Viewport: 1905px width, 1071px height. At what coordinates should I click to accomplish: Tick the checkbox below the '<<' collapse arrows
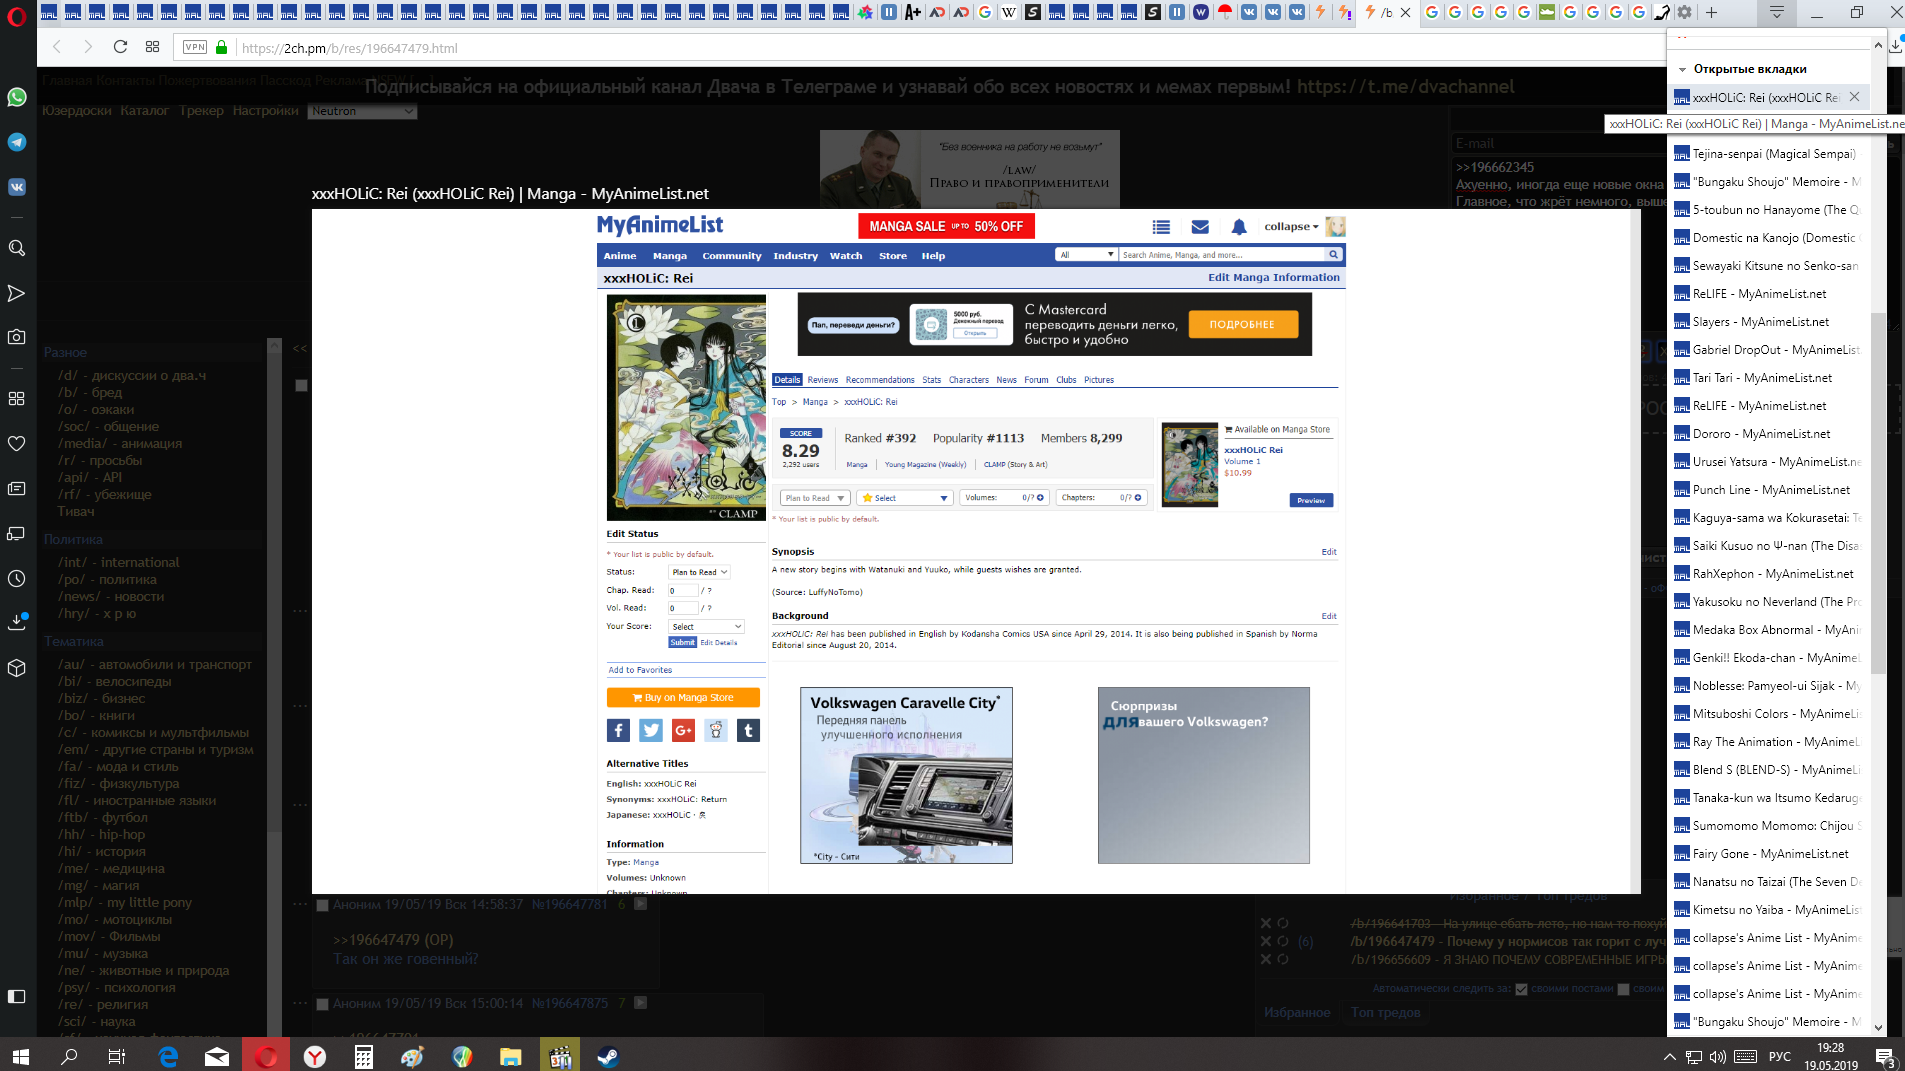(301, 385)
